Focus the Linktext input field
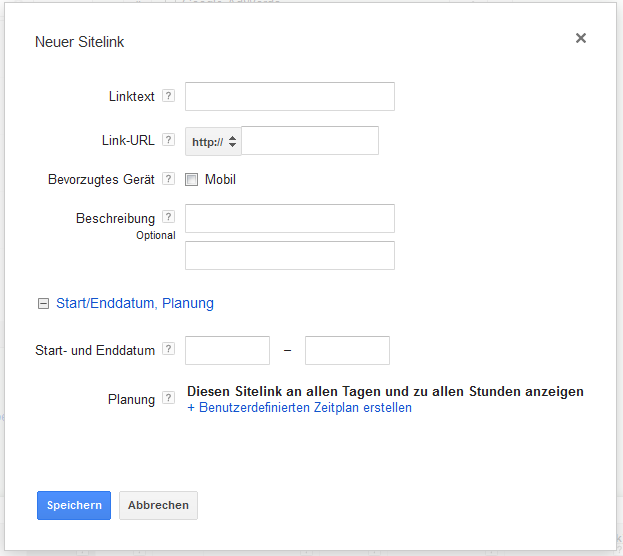The height and width of the screenshot is (556, 623). click(x=290, y=97)
